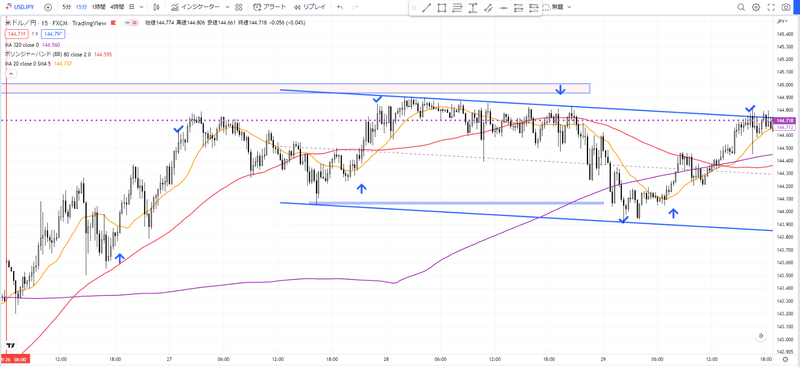Screen dimensions: 800x367
Task: Open the JPY currency selector on price scale
Action: coord(781,22)
